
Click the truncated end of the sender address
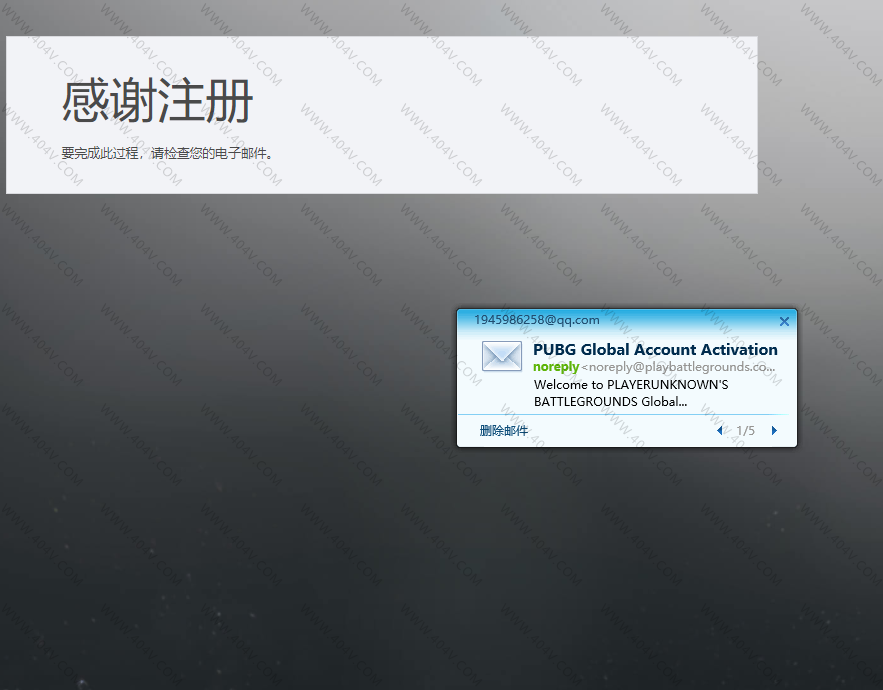point(760,367)
